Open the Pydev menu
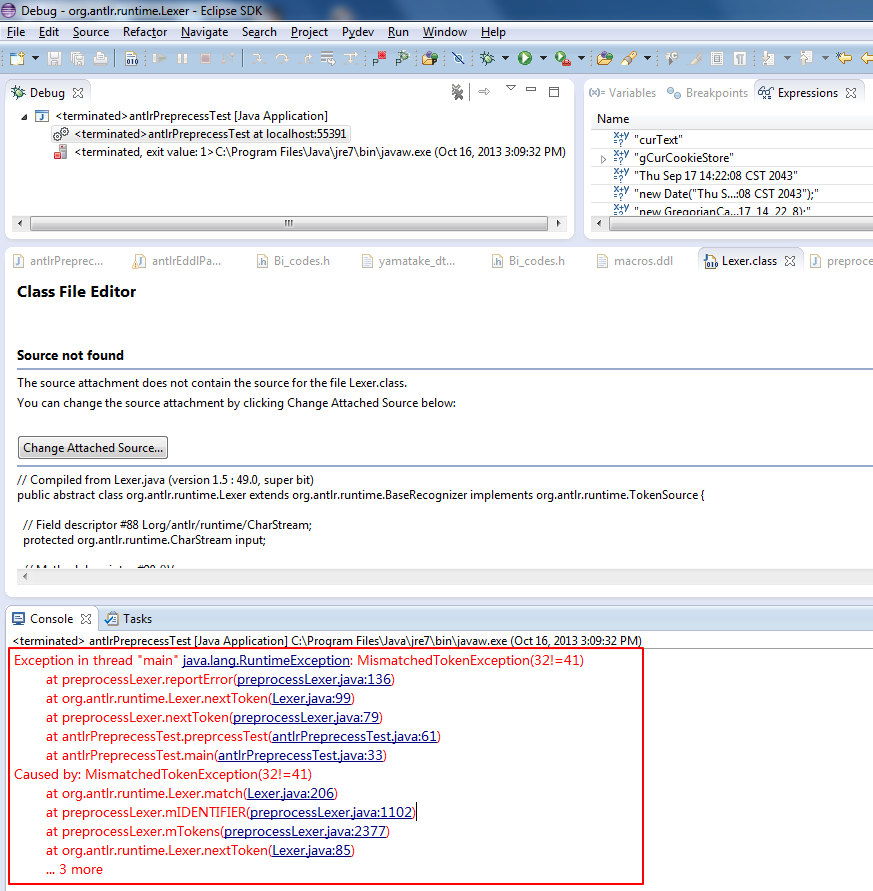The image size is (873, 891). coord(358,32)
